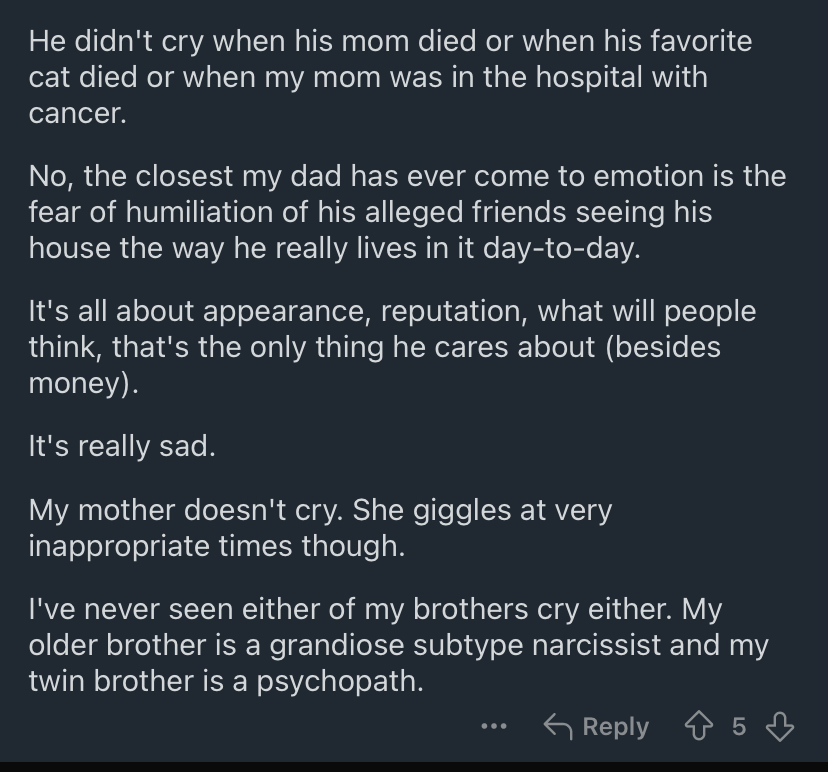Click the curved reply arrow icon
Viewport: 828px width, 772px height.
point(558,727)
